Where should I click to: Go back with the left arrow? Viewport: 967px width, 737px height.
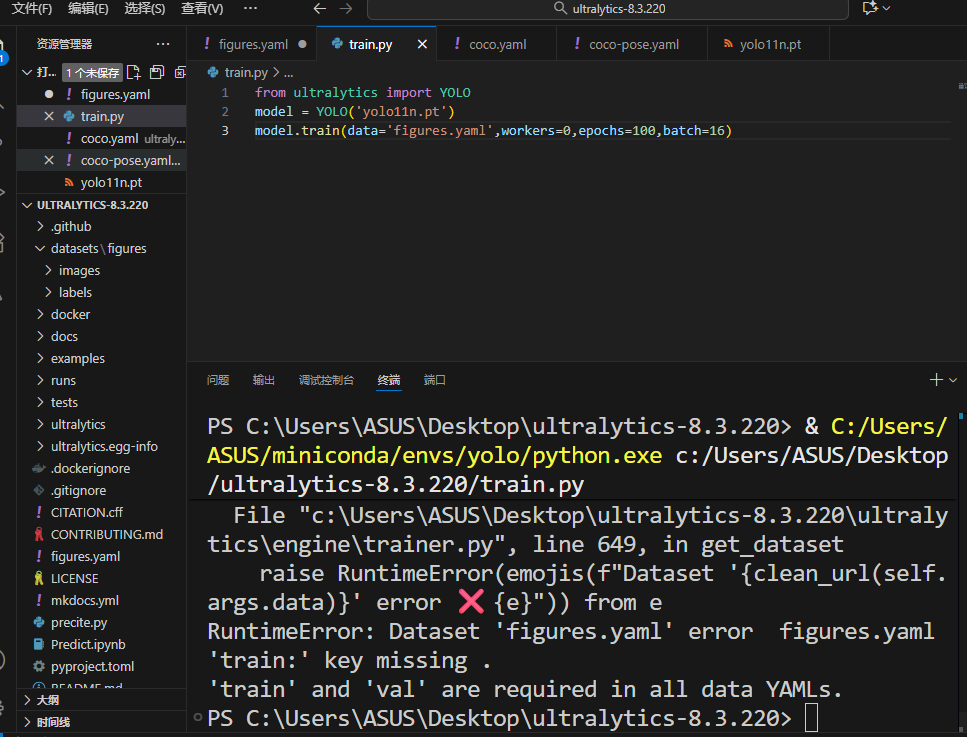319,9
